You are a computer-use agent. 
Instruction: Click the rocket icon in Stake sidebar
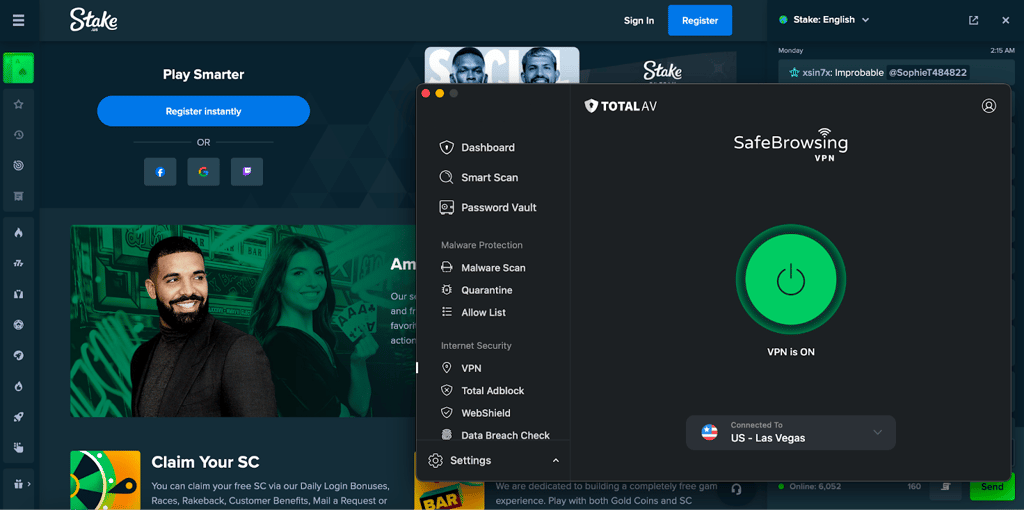(19, 417)
